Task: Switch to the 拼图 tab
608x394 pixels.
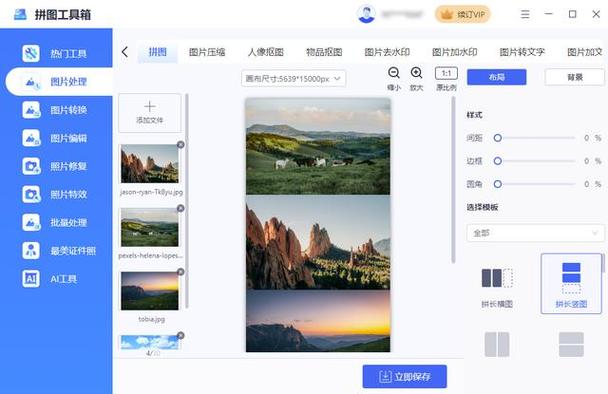Action: (157, 52)
